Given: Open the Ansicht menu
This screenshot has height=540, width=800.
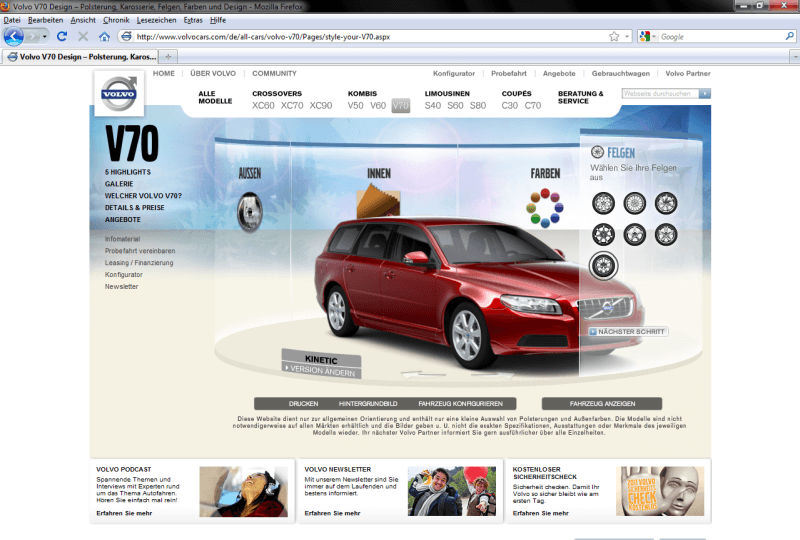Looking at the screenshot, I should [83, 20].
